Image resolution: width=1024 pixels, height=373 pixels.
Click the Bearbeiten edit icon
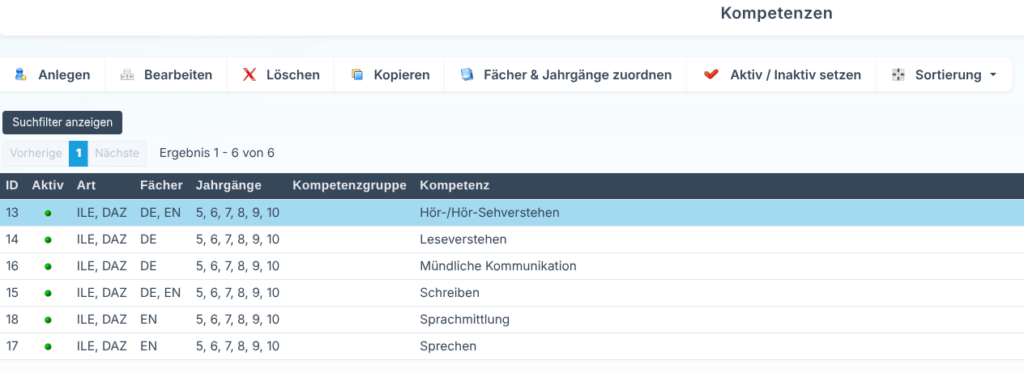(x=127, y=74)
